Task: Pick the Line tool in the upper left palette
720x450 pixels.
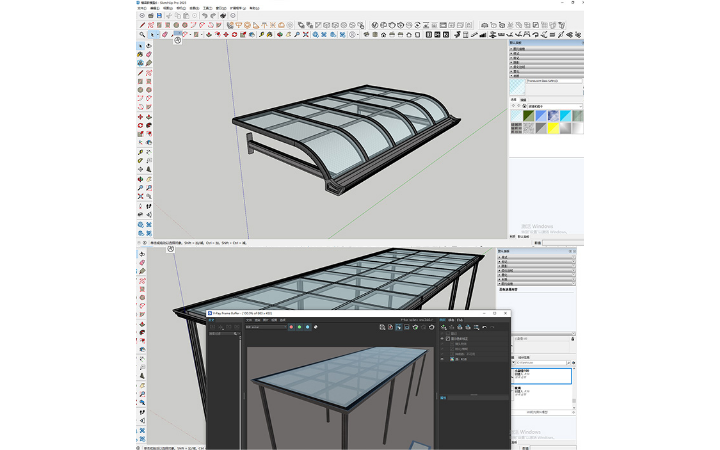Action: tap(141, 73)
